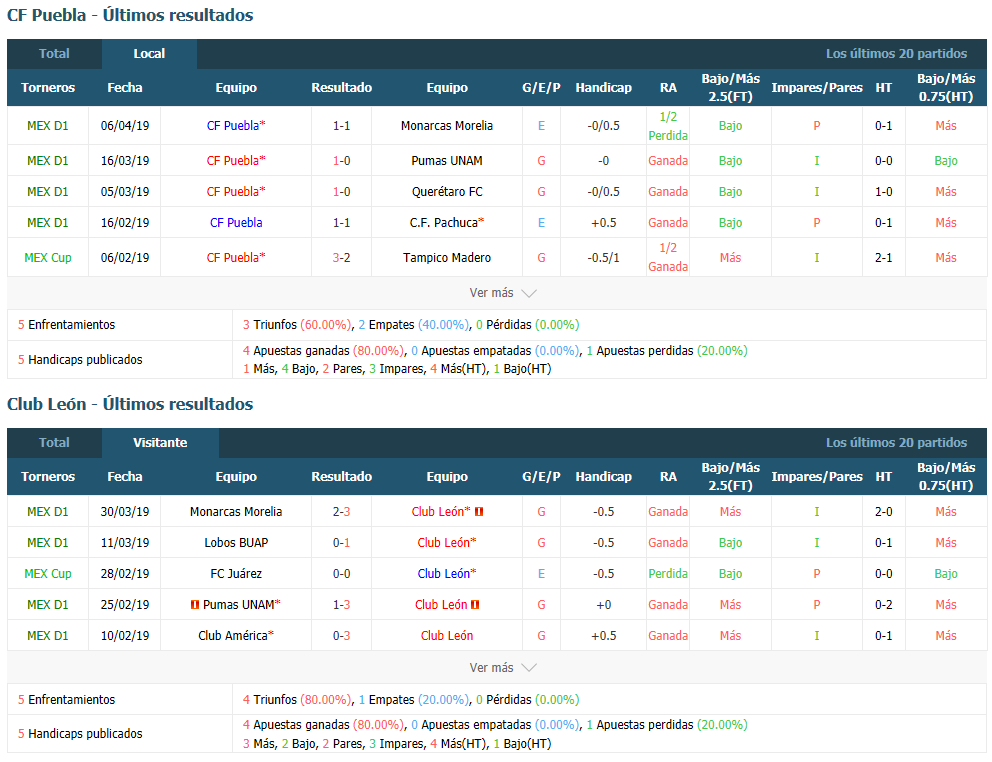Image resolution: width=992 pixels, height=762 pixels.
Task: Select Visitante tab in Club León table
Action: [160, 443]
